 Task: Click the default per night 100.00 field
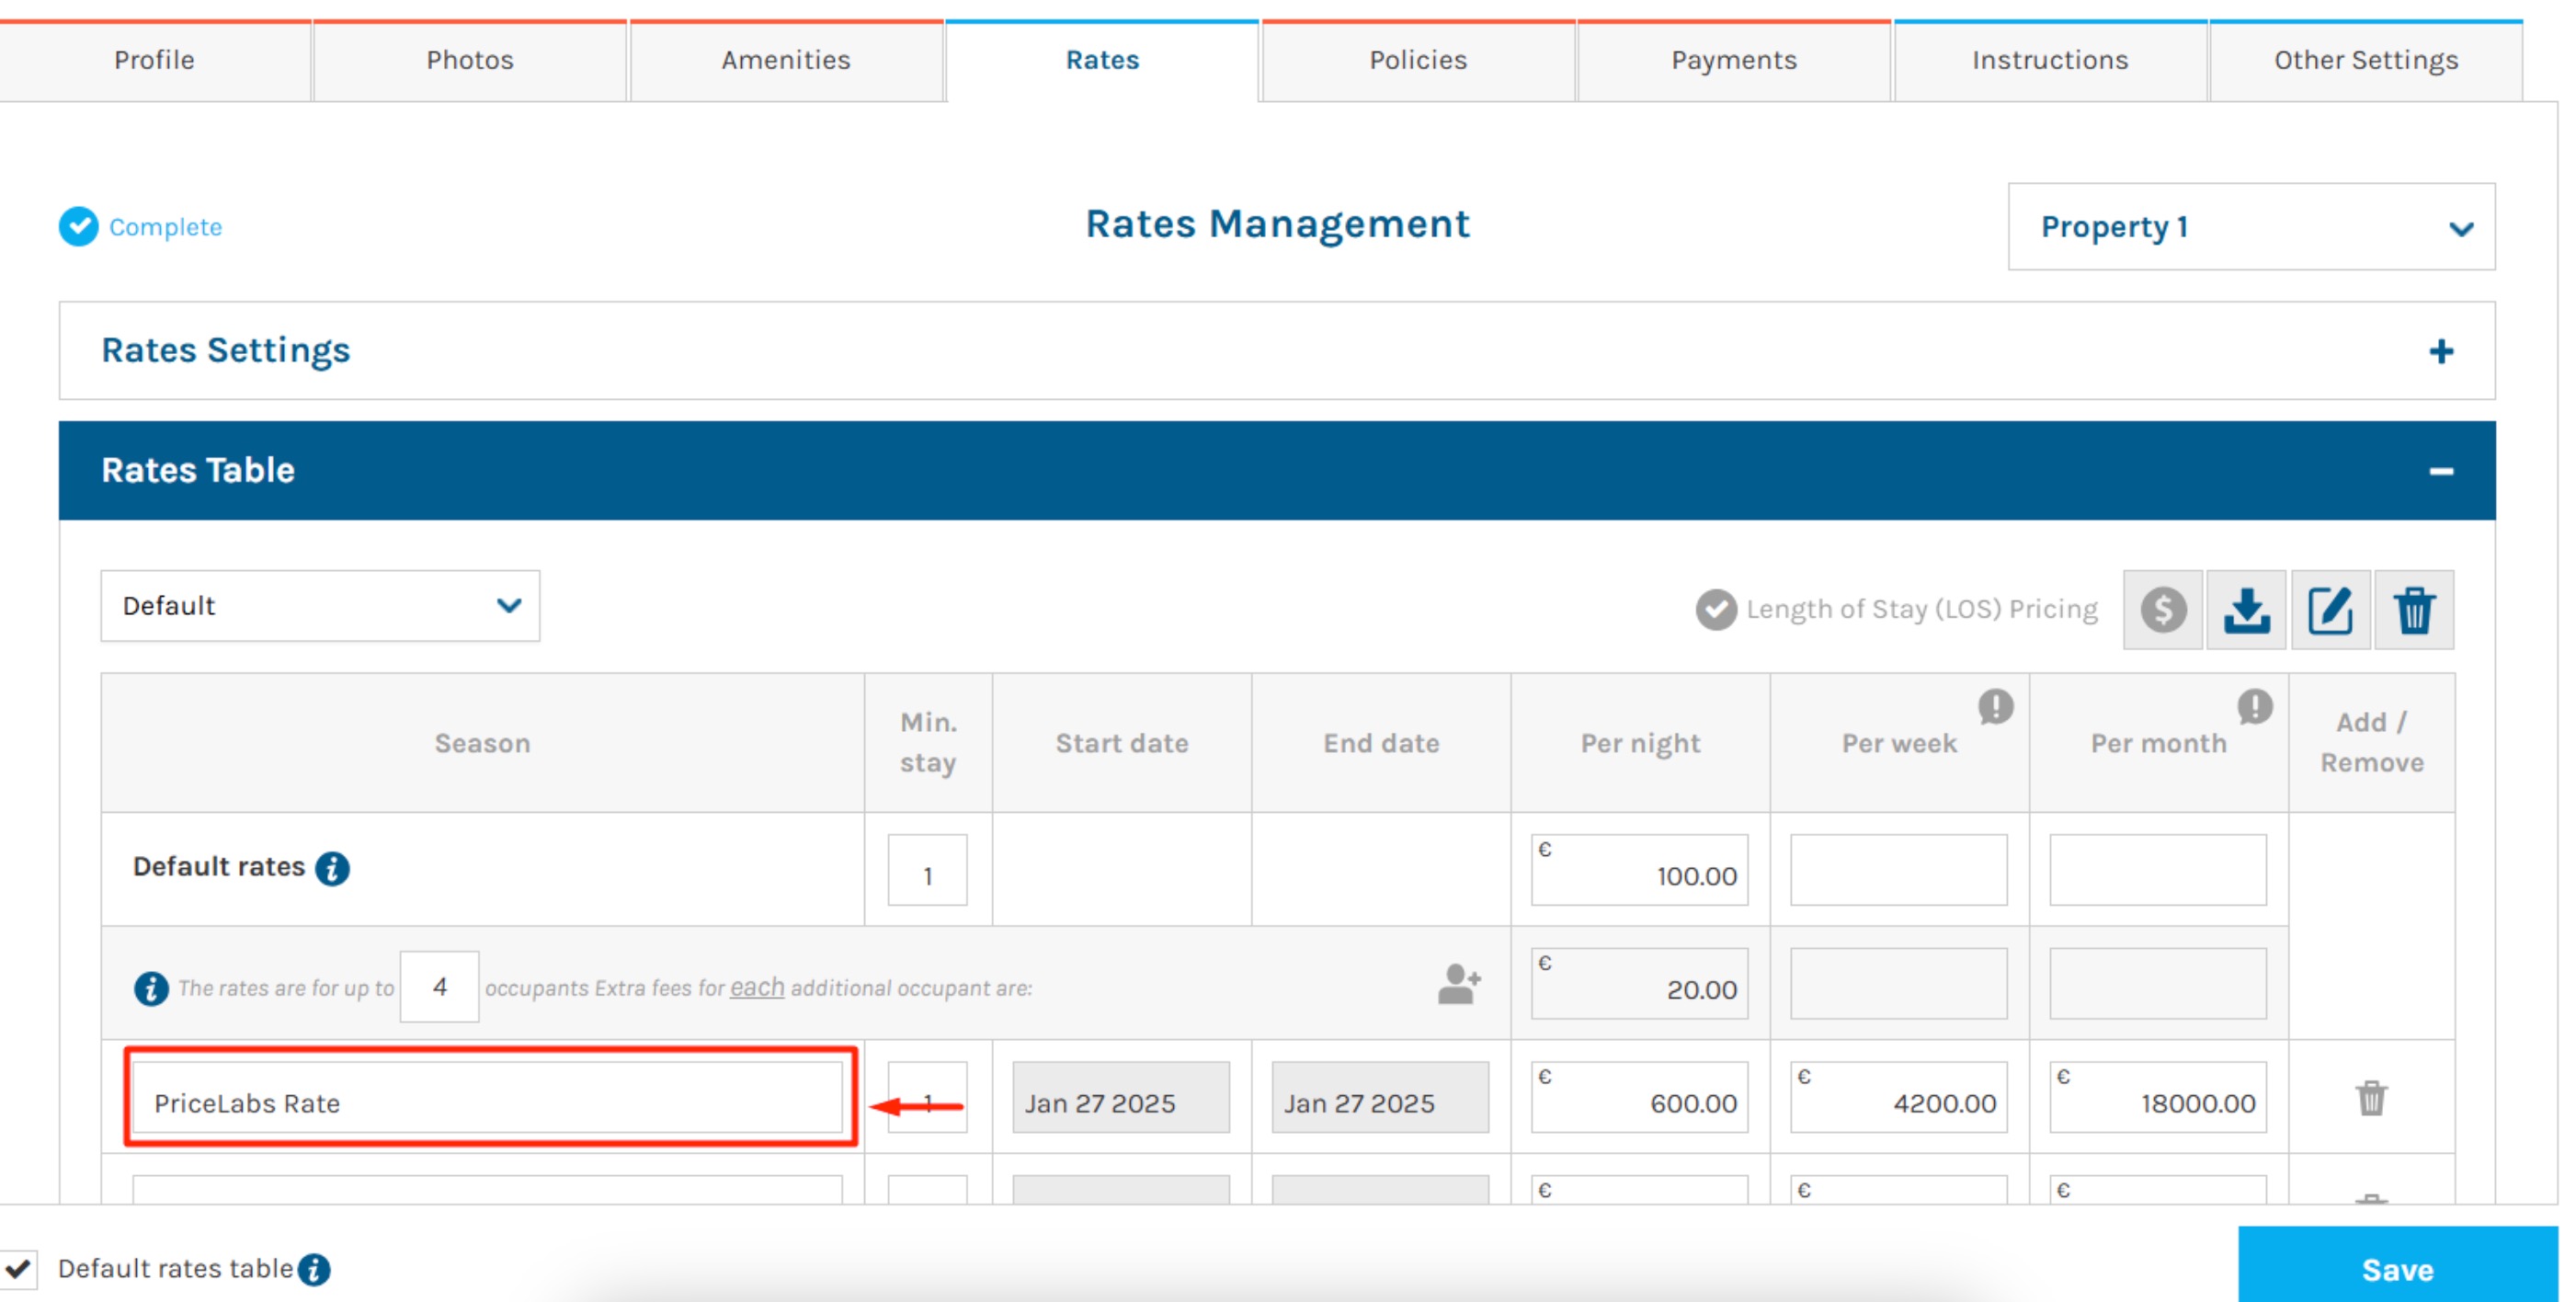coord(1640,872)
